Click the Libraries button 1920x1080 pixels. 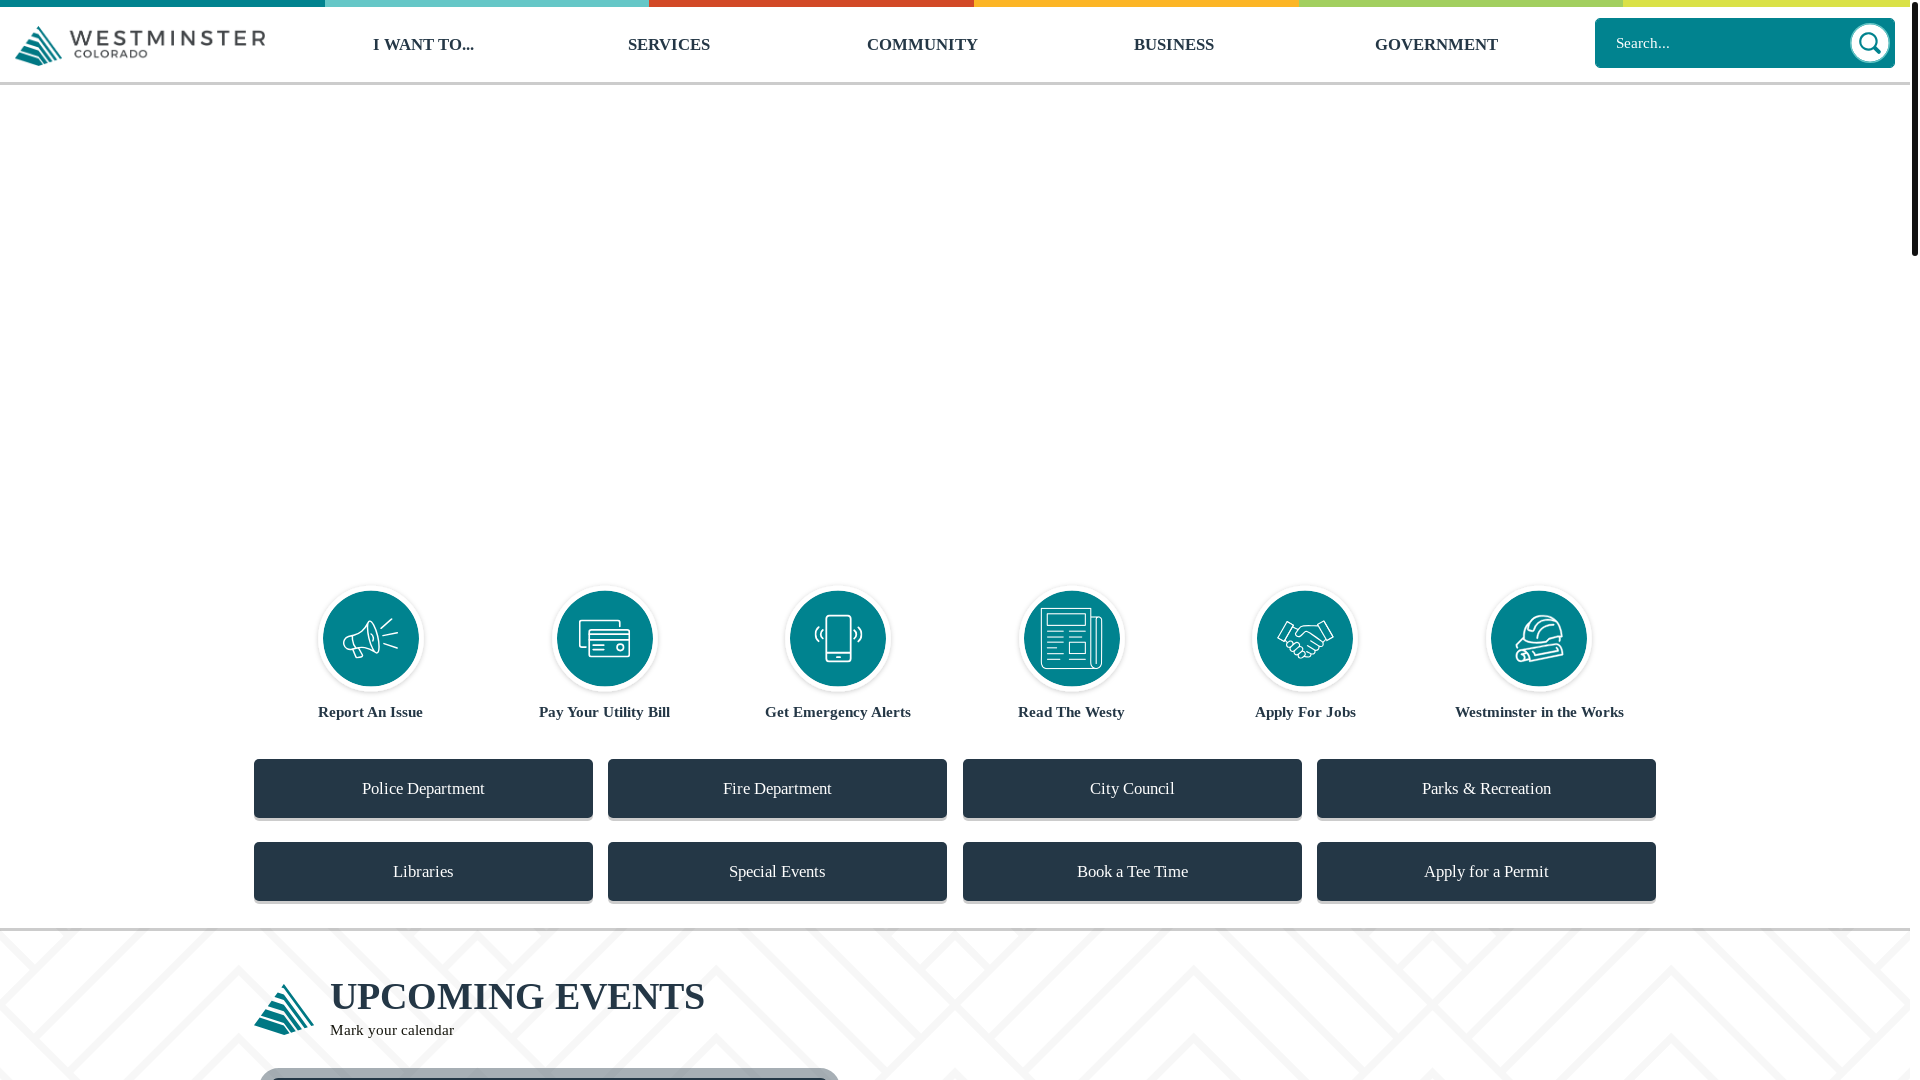coord(423,871)
